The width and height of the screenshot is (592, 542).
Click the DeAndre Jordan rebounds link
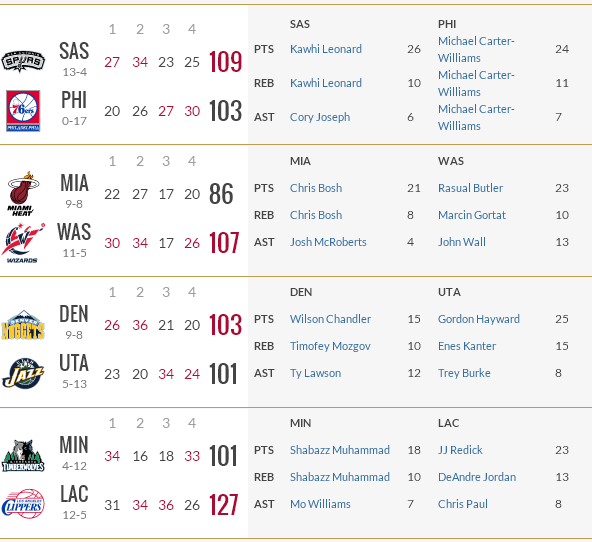coord(477,477)
